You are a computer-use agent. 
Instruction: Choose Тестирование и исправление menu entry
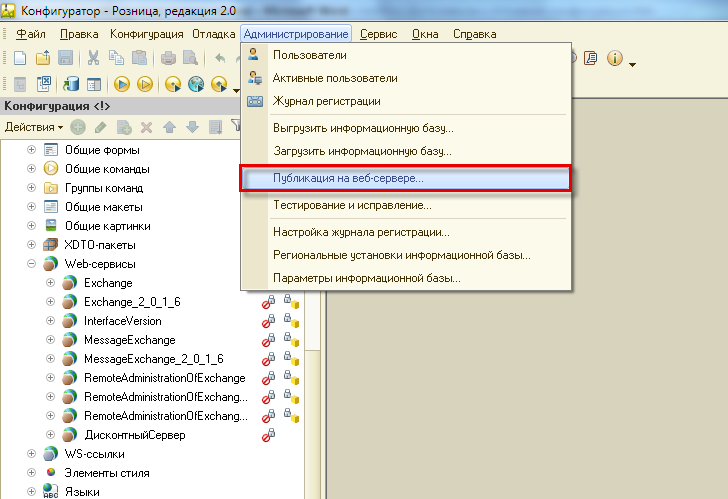[x=352, y=205]
